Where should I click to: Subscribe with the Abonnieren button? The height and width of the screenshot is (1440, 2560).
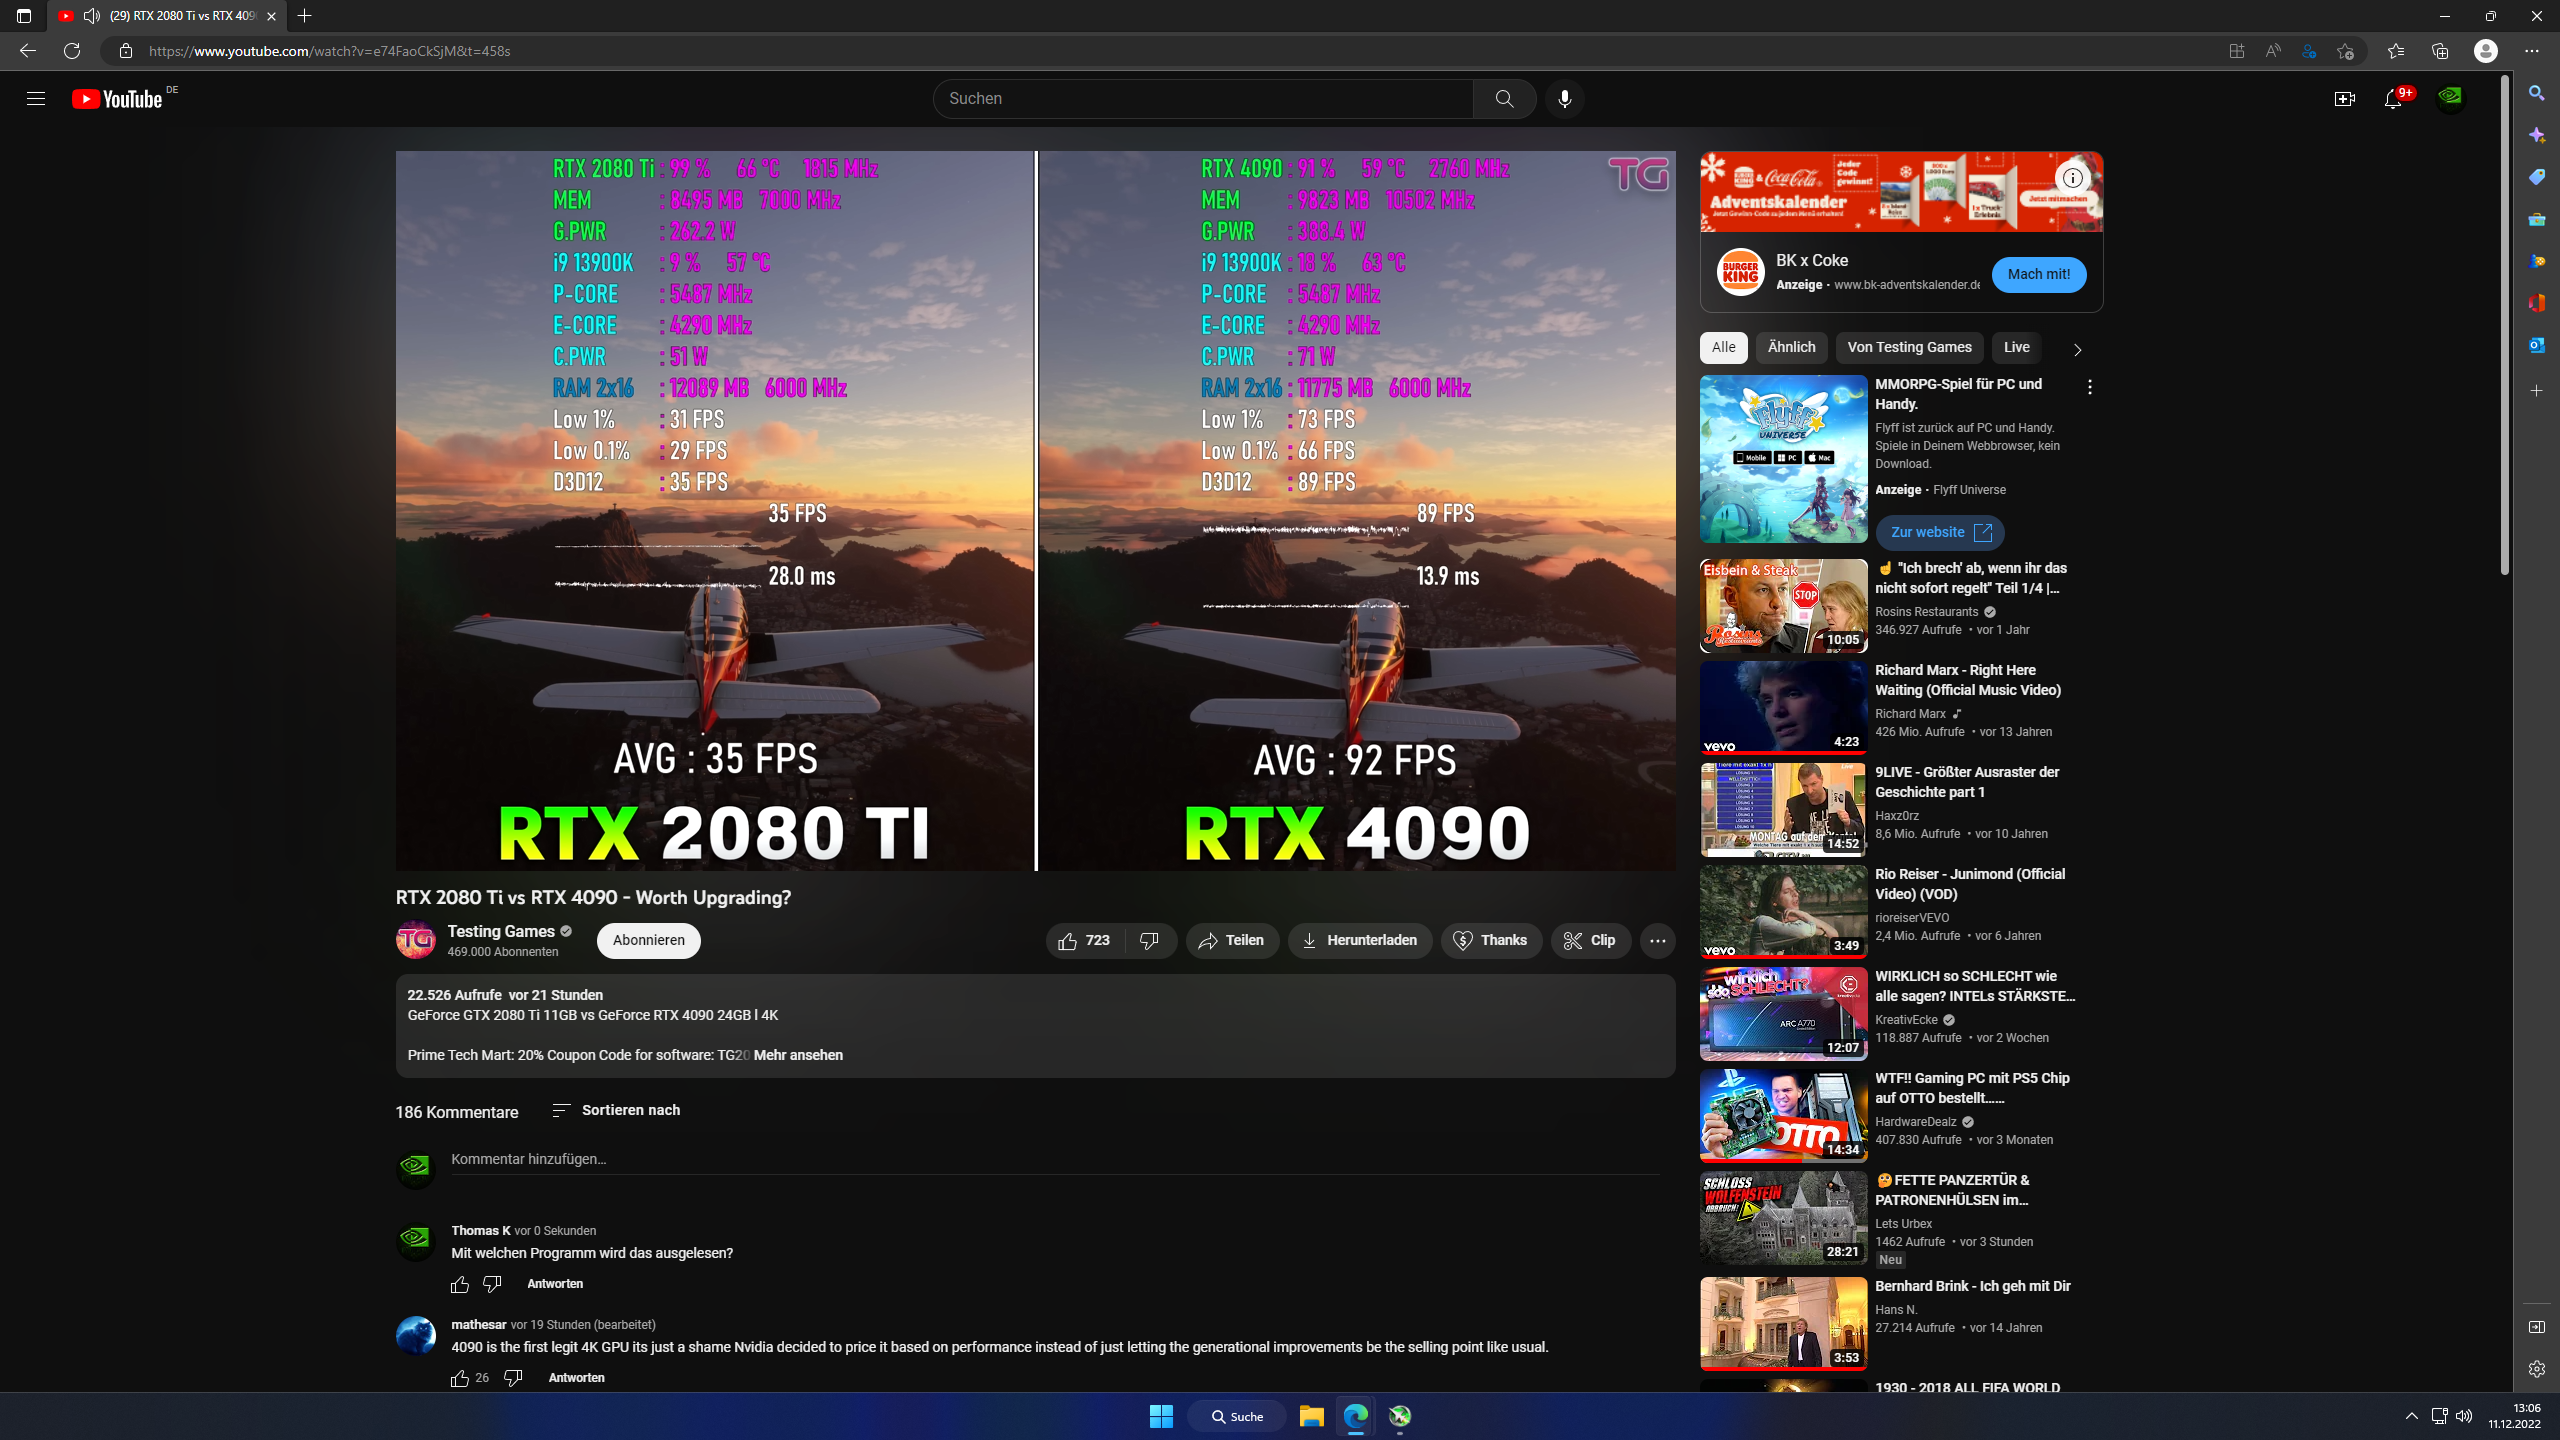649,941
